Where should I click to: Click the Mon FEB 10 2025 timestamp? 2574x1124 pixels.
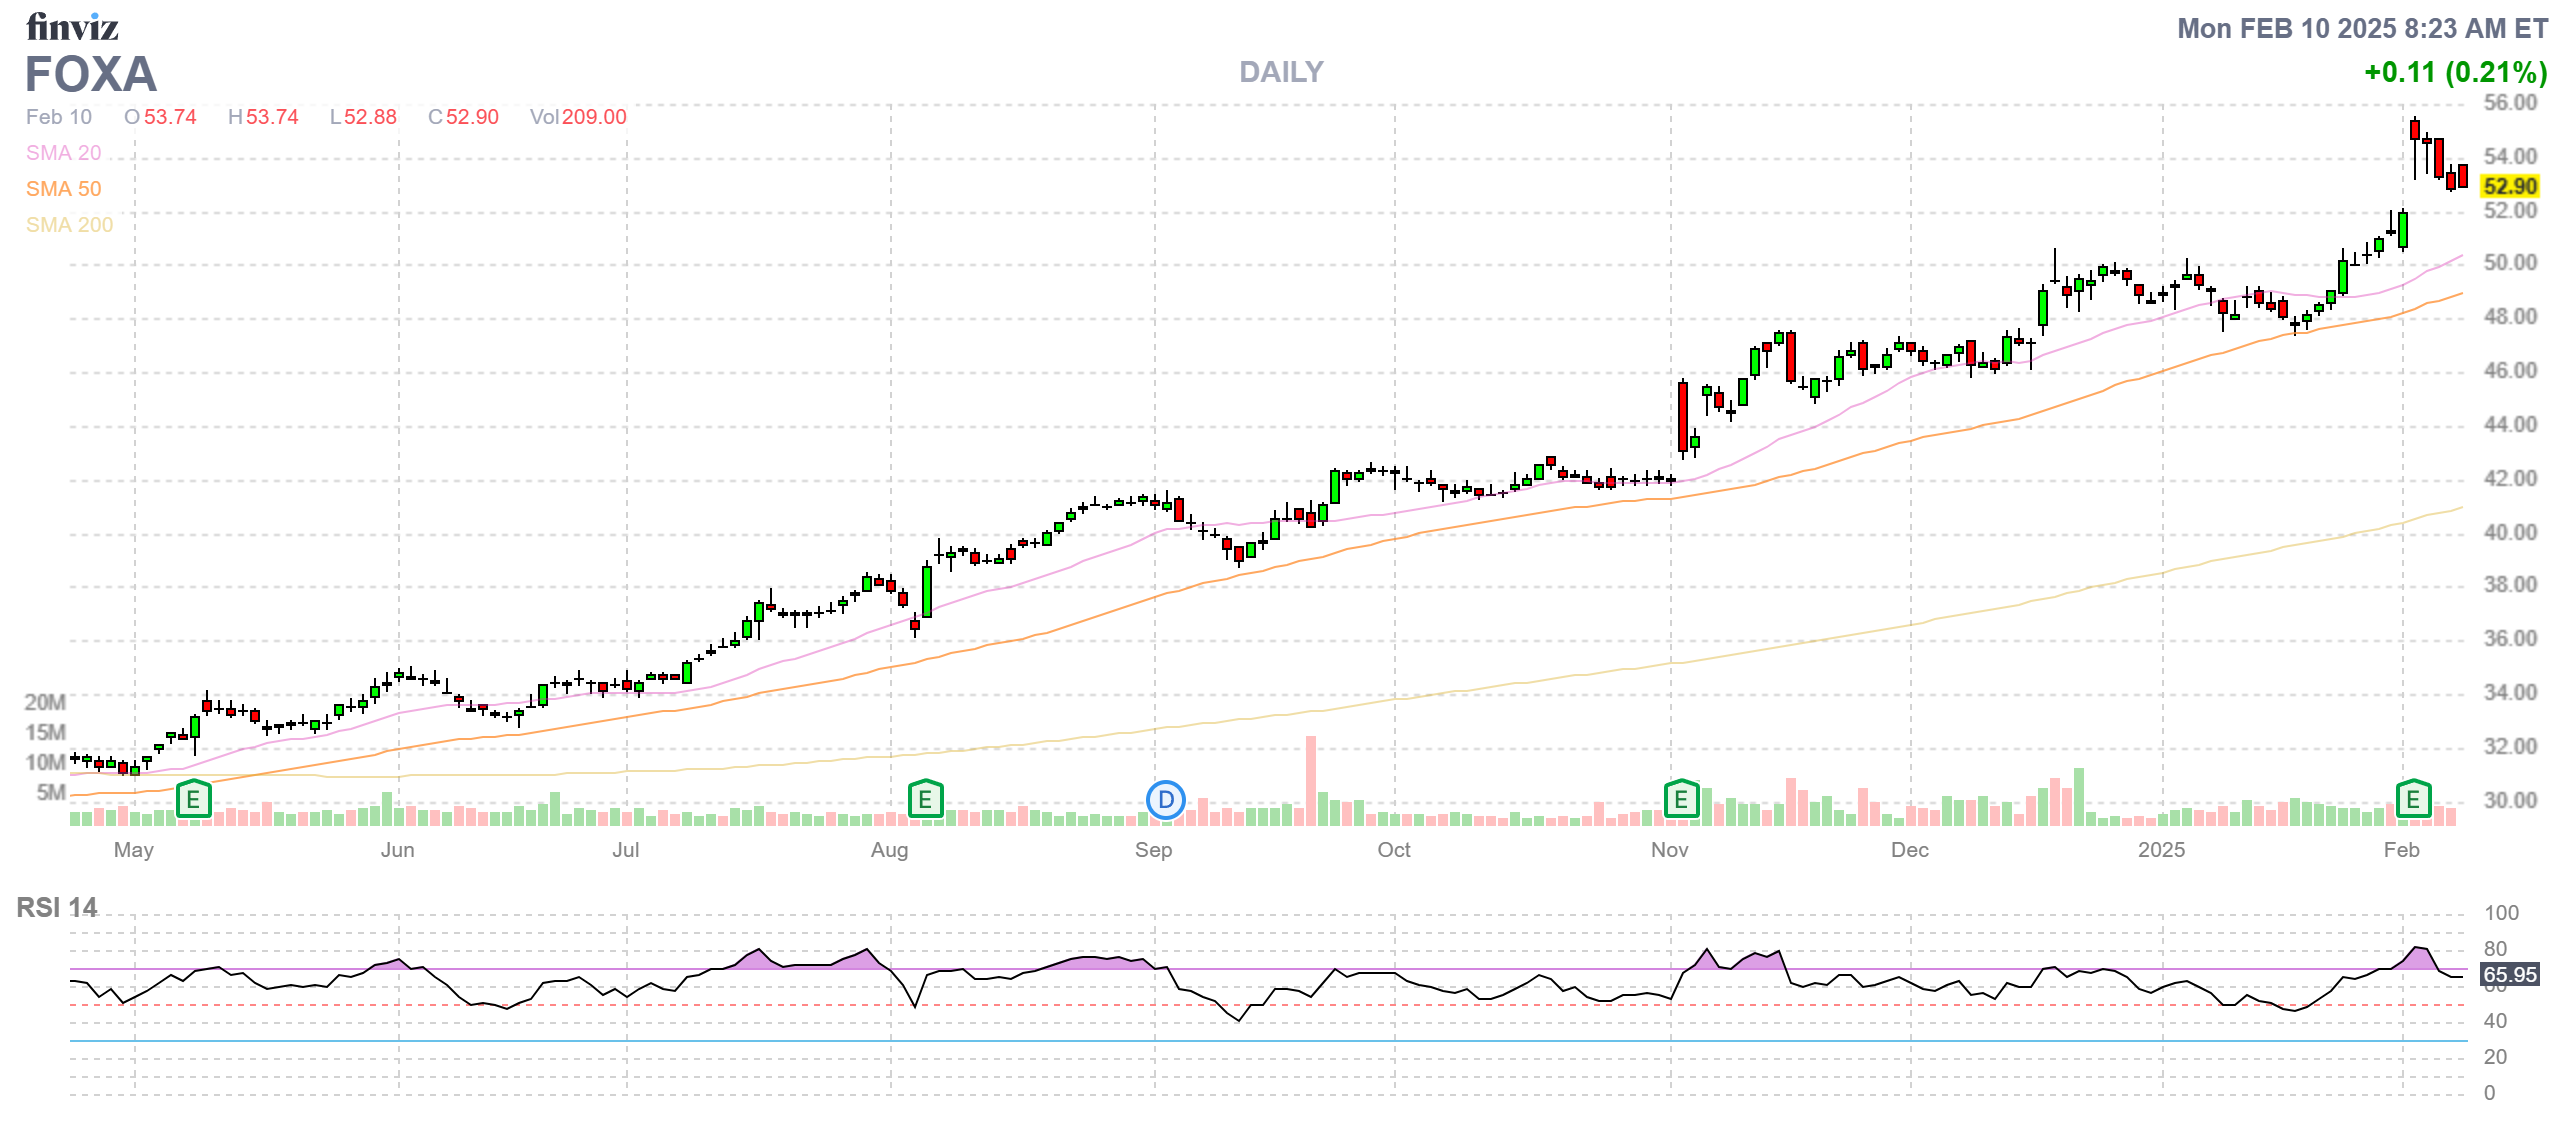pyautogui.click(x=2362, y=28)
